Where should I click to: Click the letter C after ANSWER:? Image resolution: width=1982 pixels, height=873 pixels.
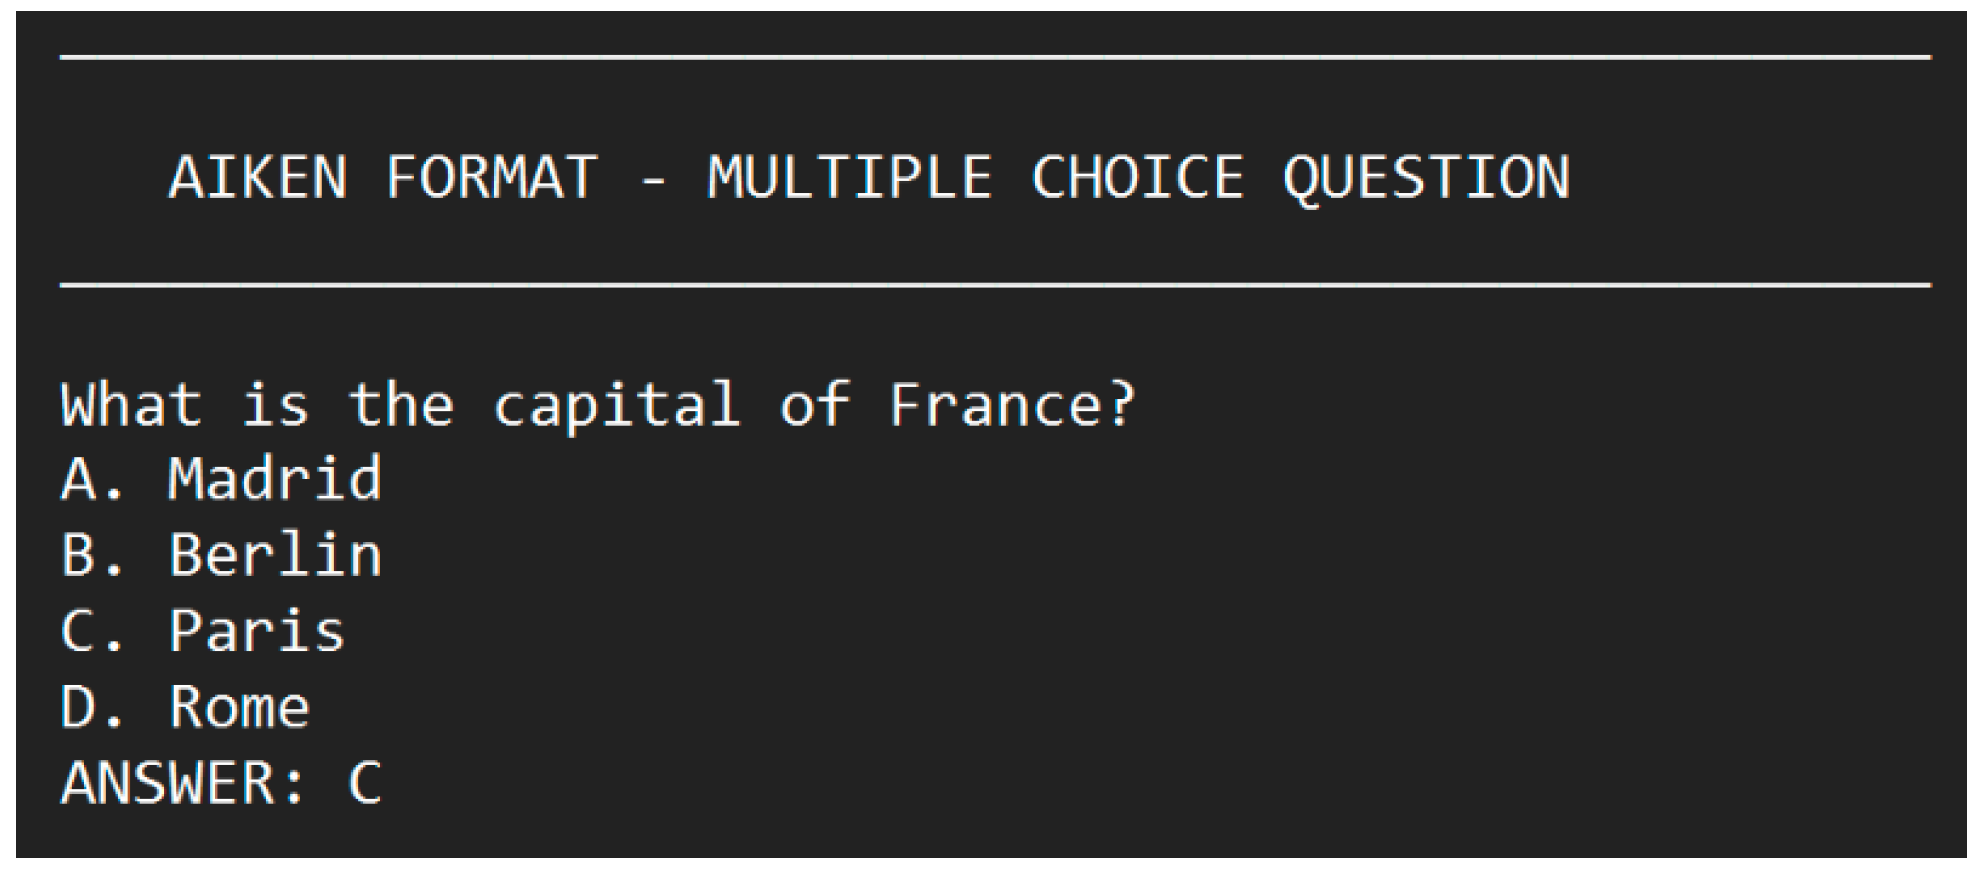pos(365,783)
